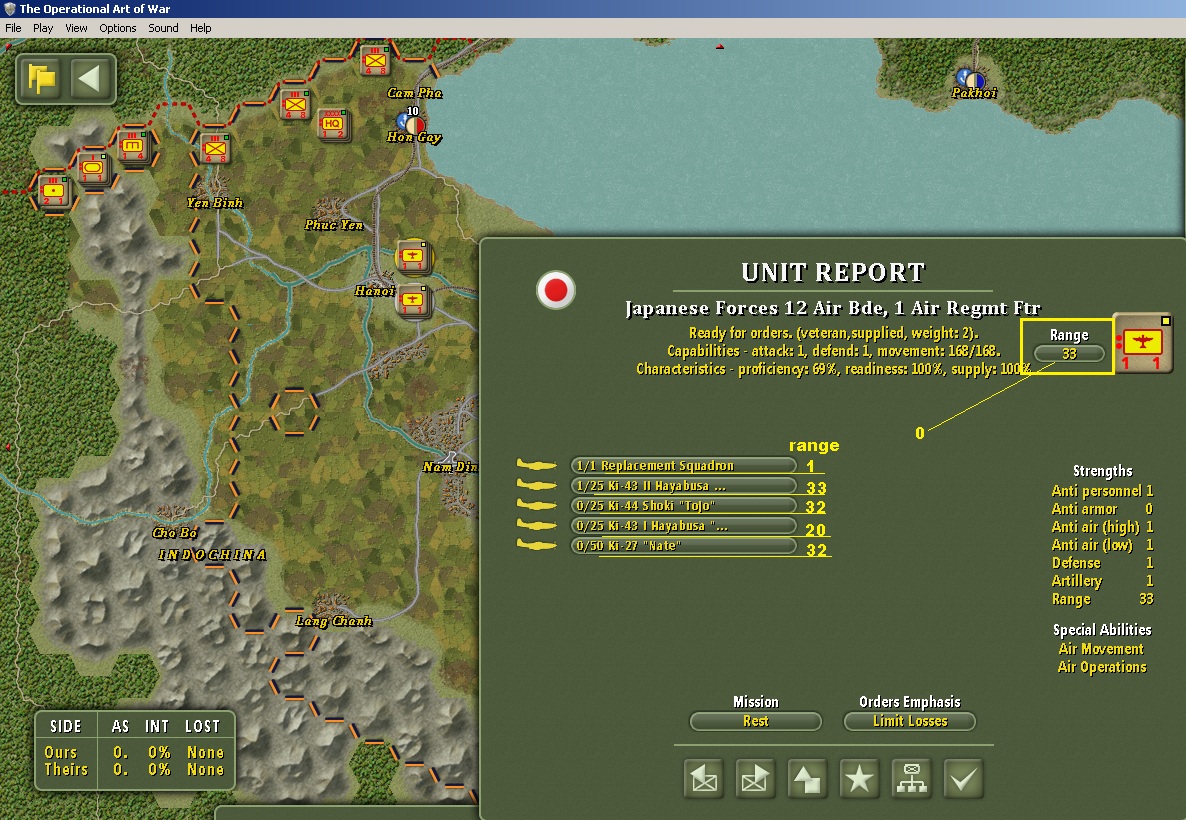Confirm with the checkmark button
The height and width of the screenshot is (820, 1186).
tap(964, 778)
